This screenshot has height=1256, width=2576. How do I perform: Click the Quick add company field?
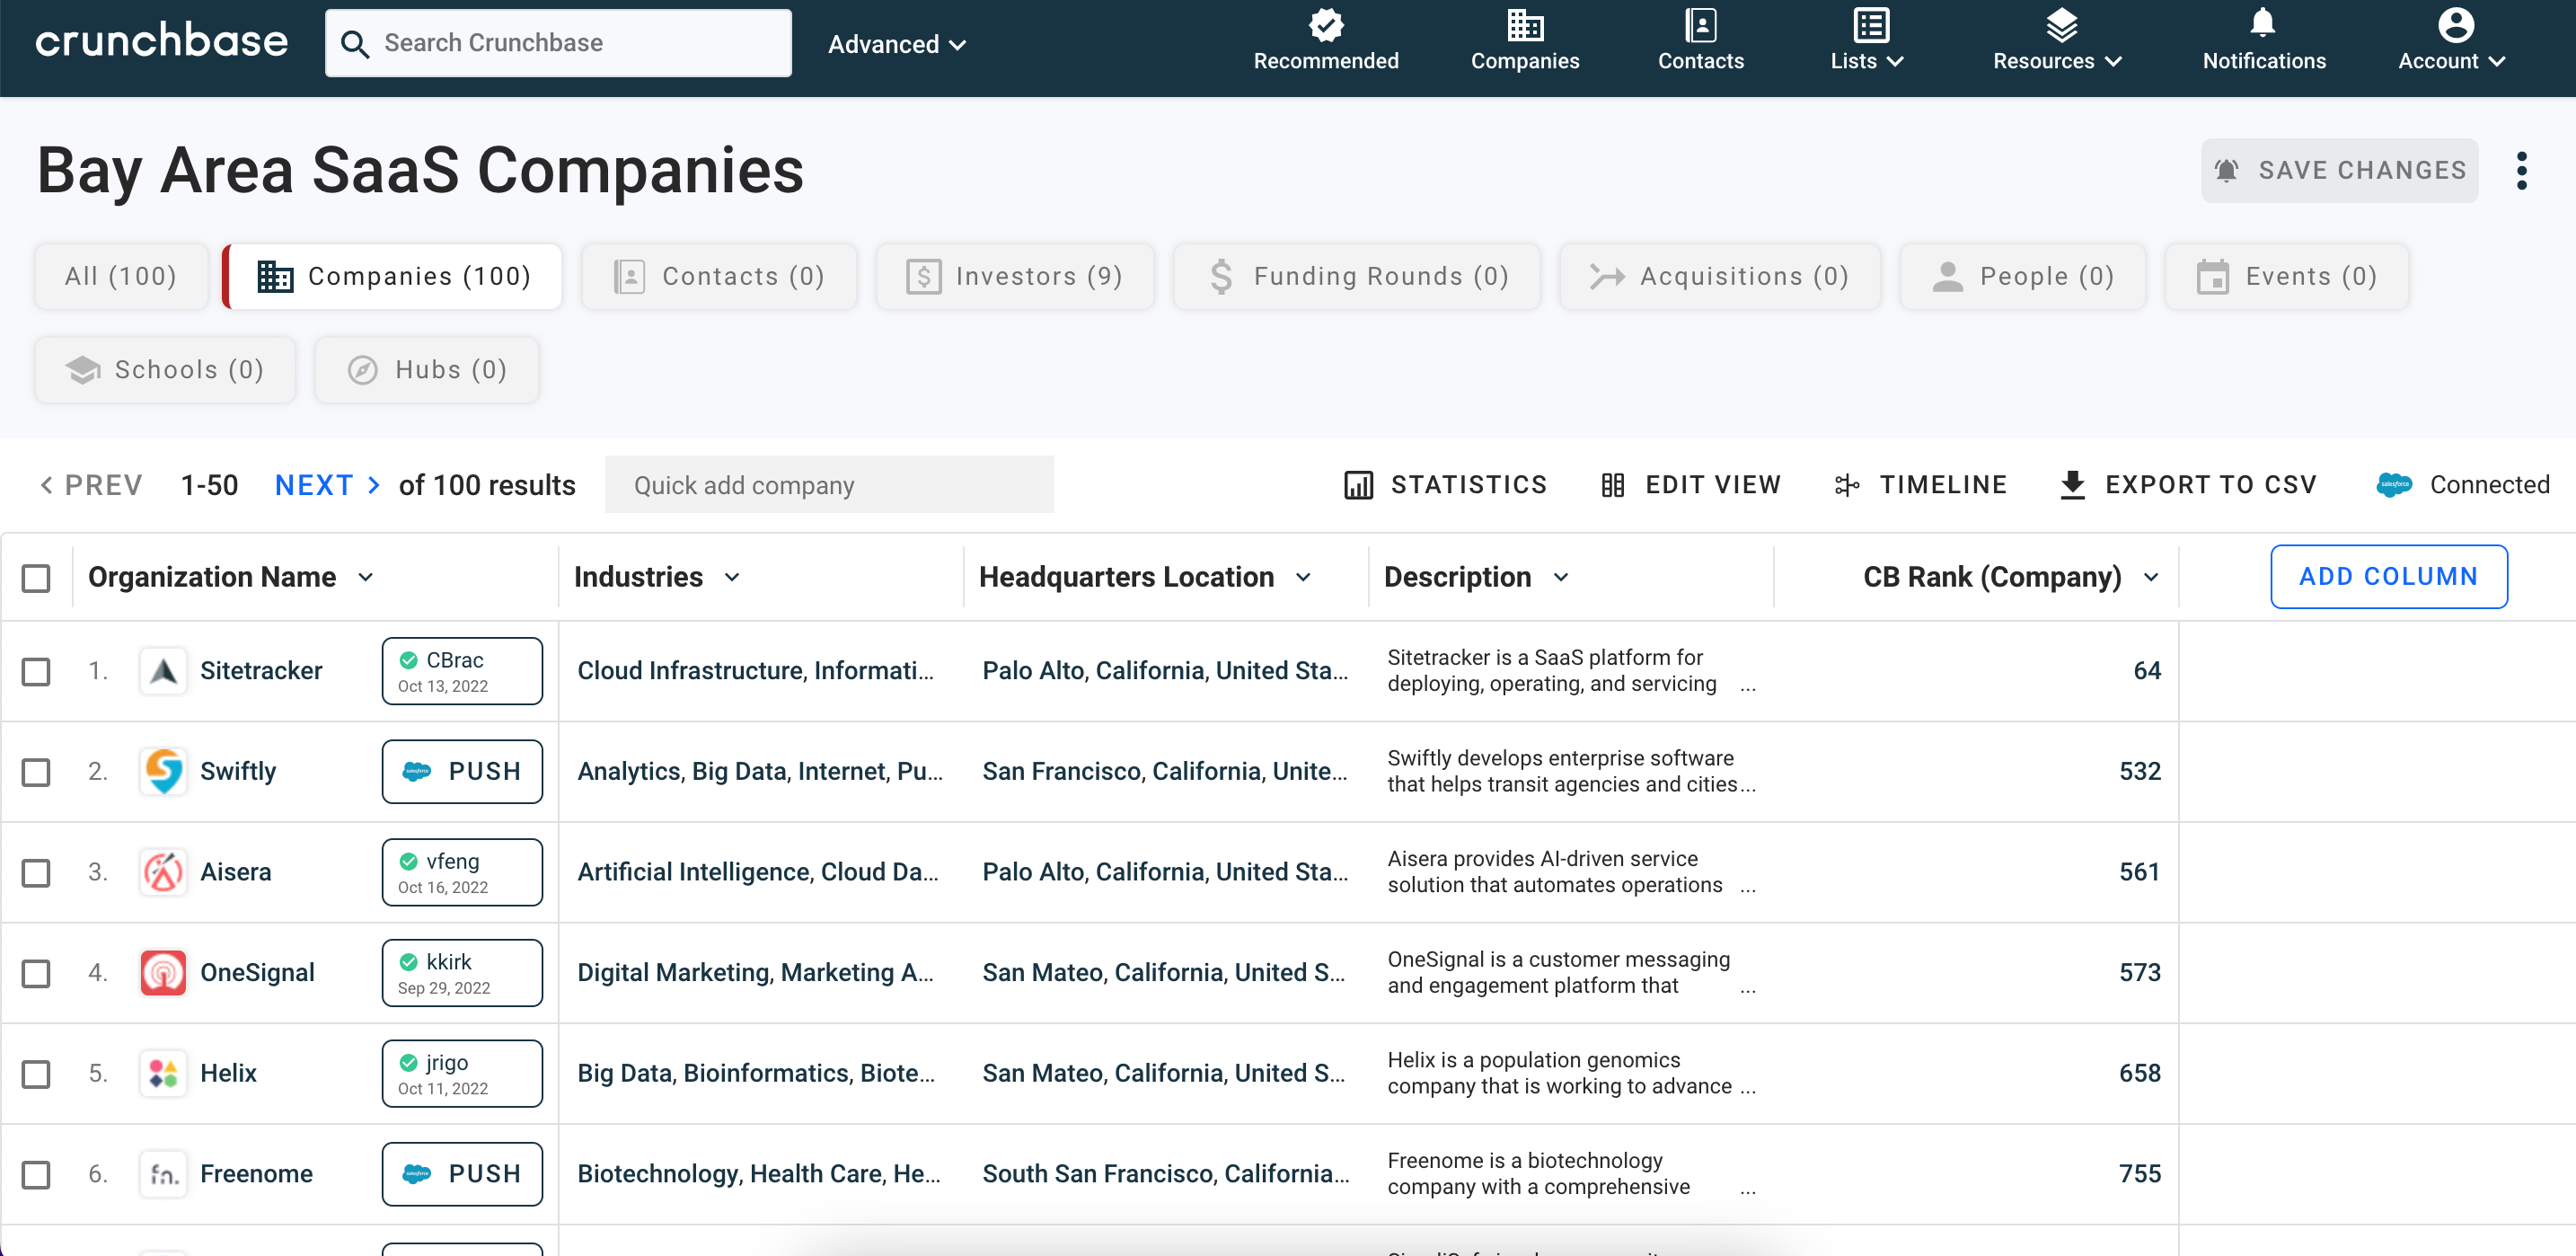click(829, 485)
